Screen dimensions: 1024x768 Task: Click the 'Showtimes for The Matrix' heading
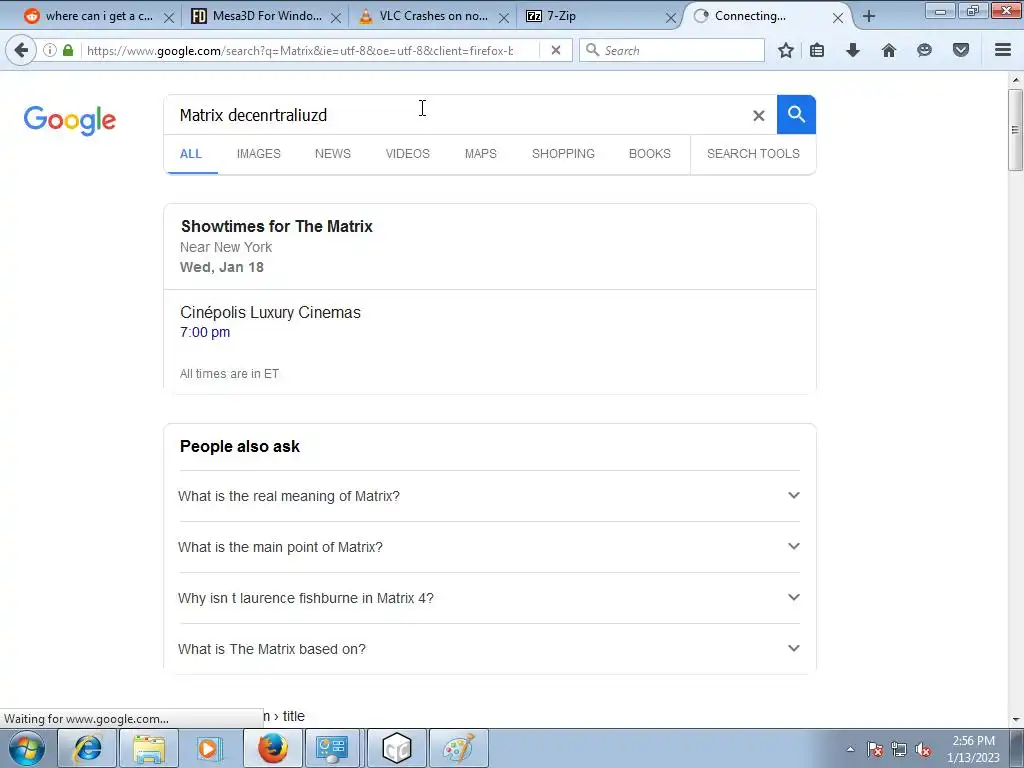277,227
